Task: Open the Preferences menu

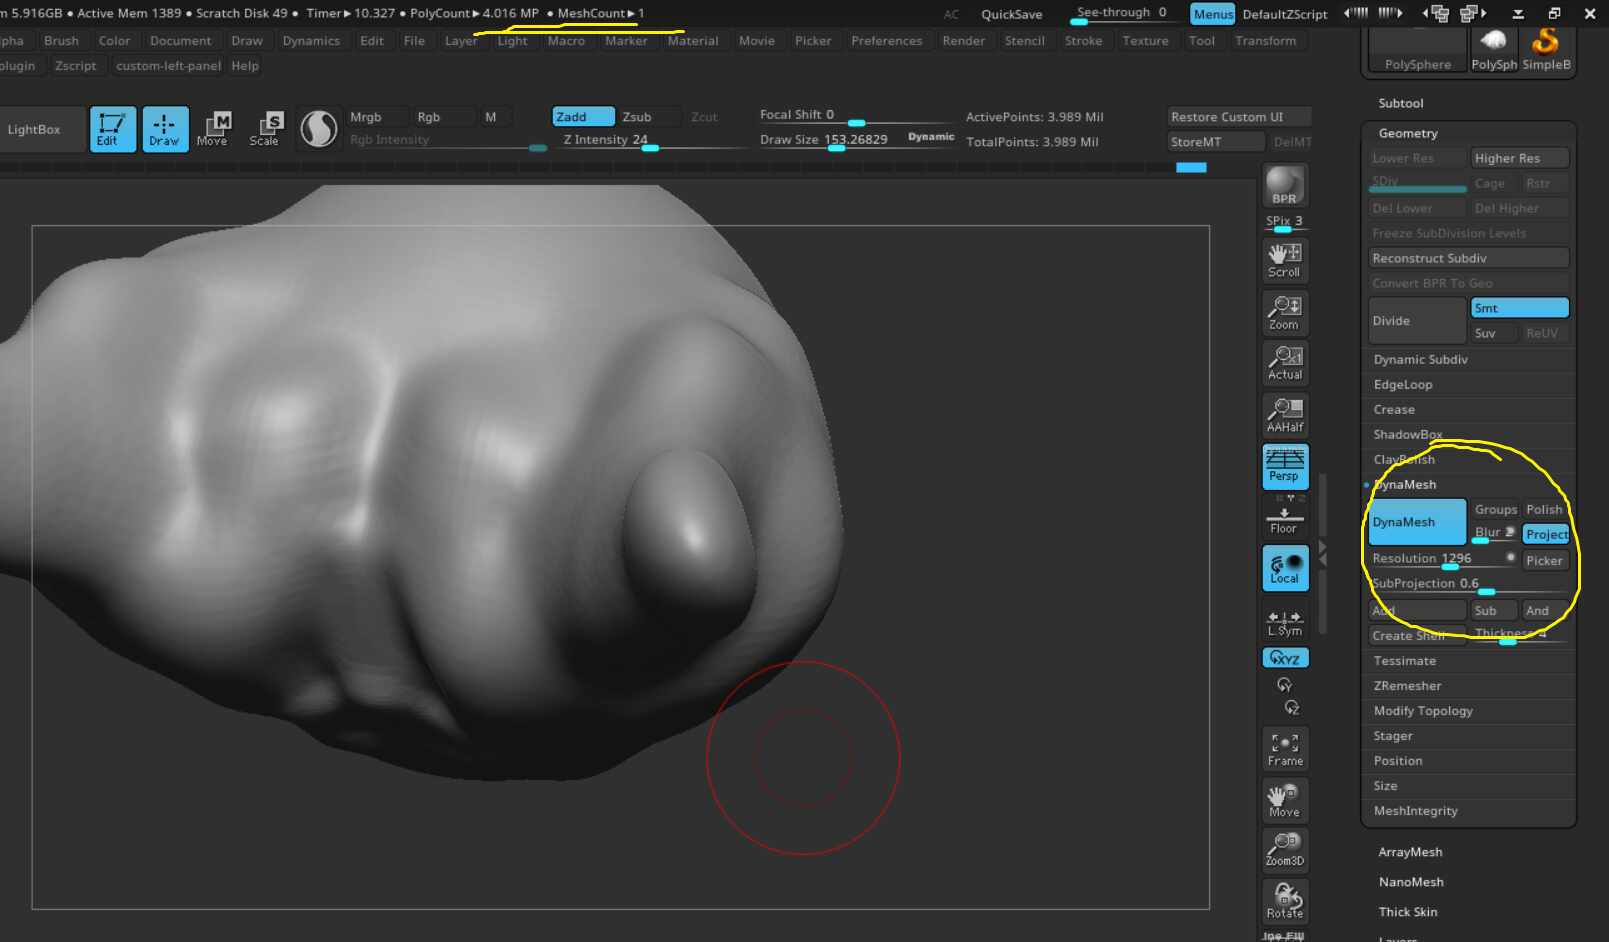Action: coord(886,41)
